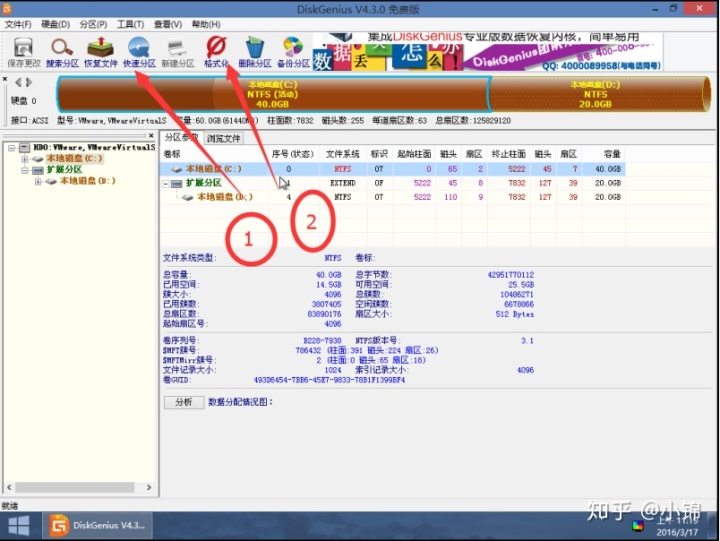Open the 文件(F) menu
The image size is (720, 541).
(x=18, y=24)
